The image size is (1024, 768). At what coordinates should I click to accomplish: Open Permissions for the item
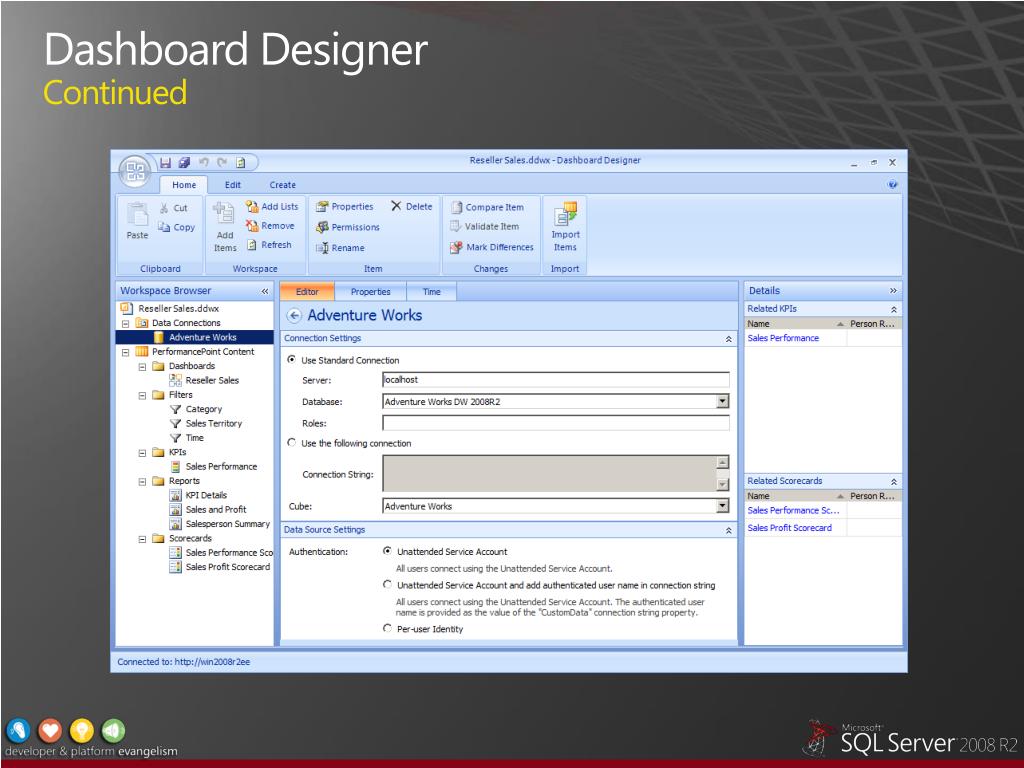pos(347,227)
